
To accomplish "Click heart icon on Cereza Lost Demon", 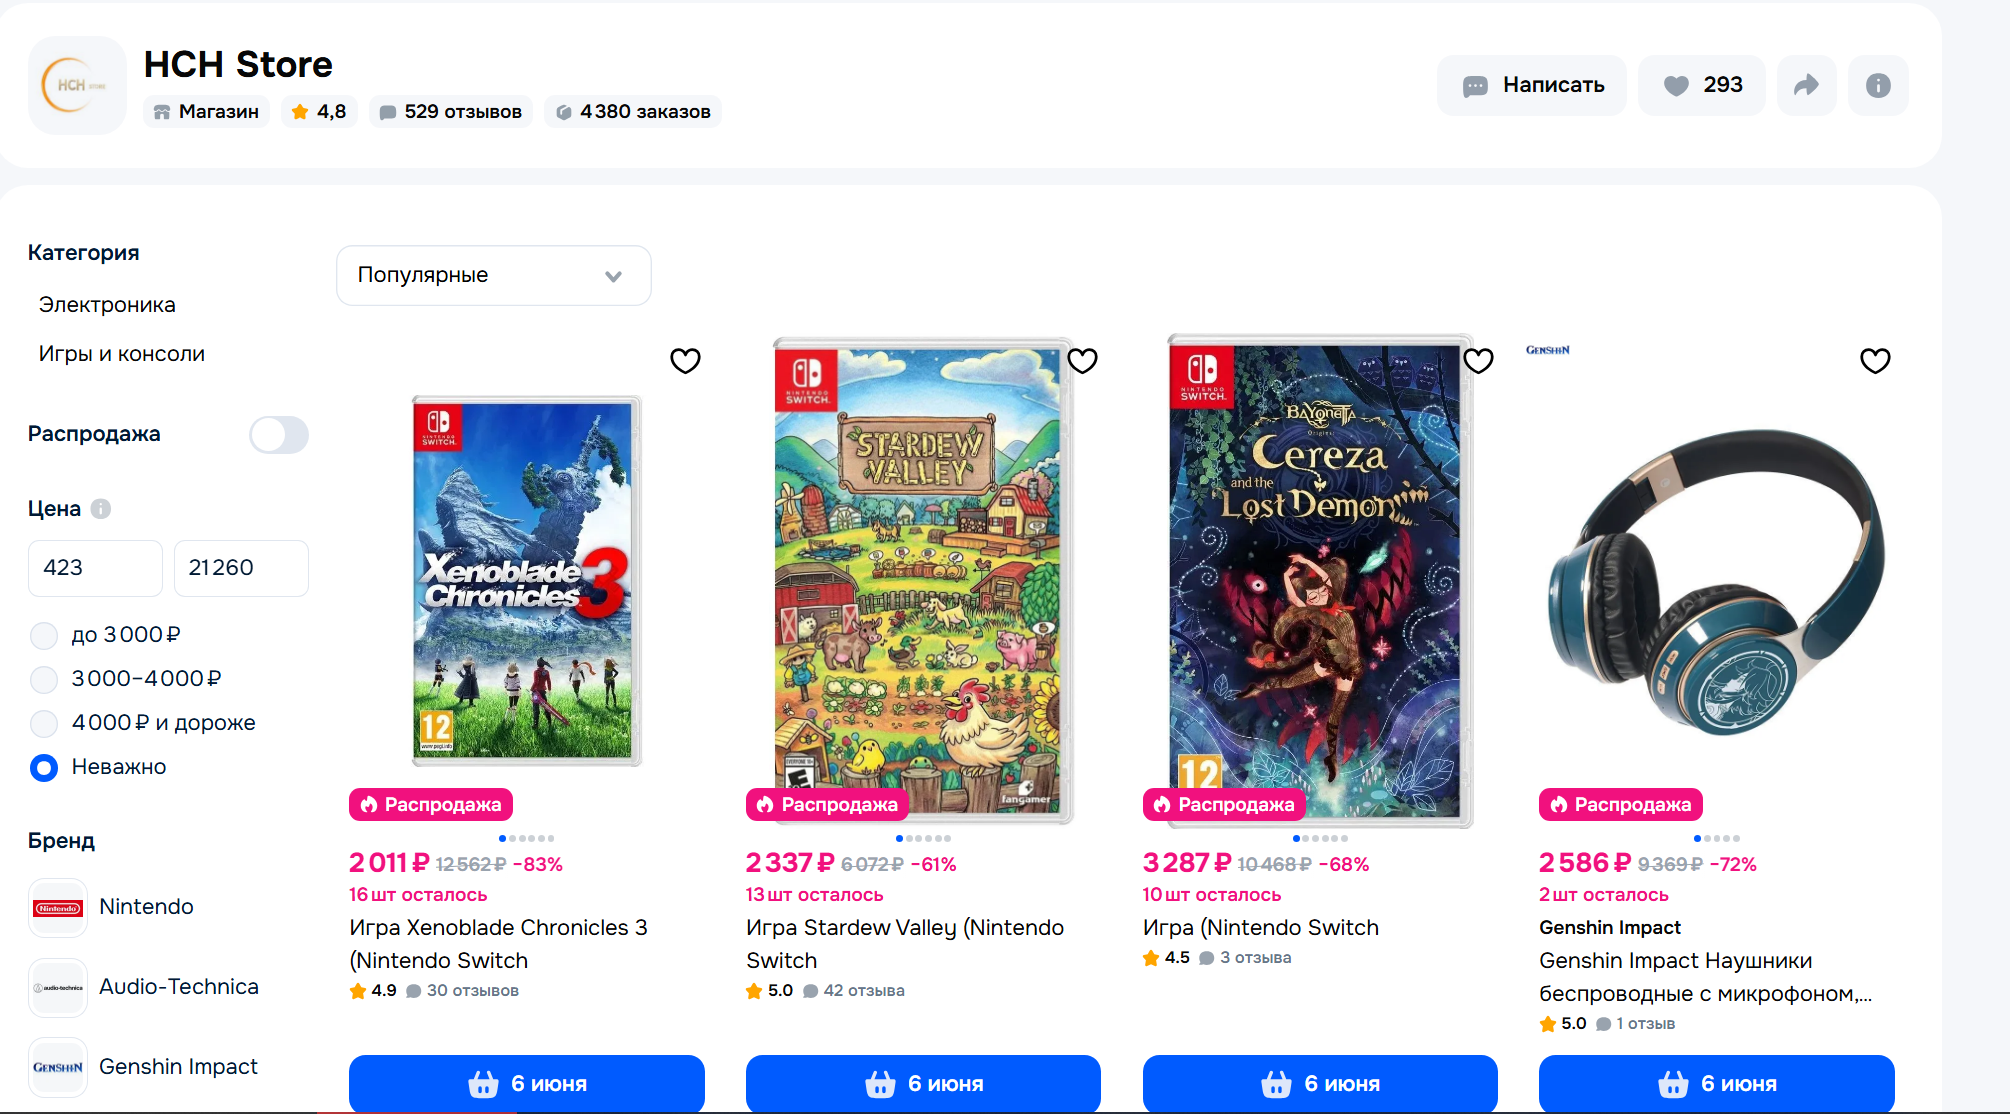I will click(x=1478, y=361).
